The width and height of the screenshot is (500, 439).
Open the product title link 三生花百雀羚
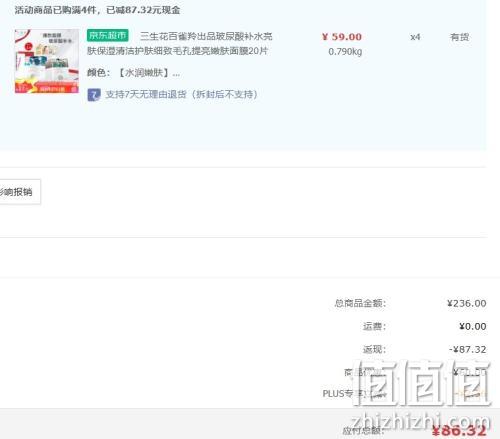206,36
